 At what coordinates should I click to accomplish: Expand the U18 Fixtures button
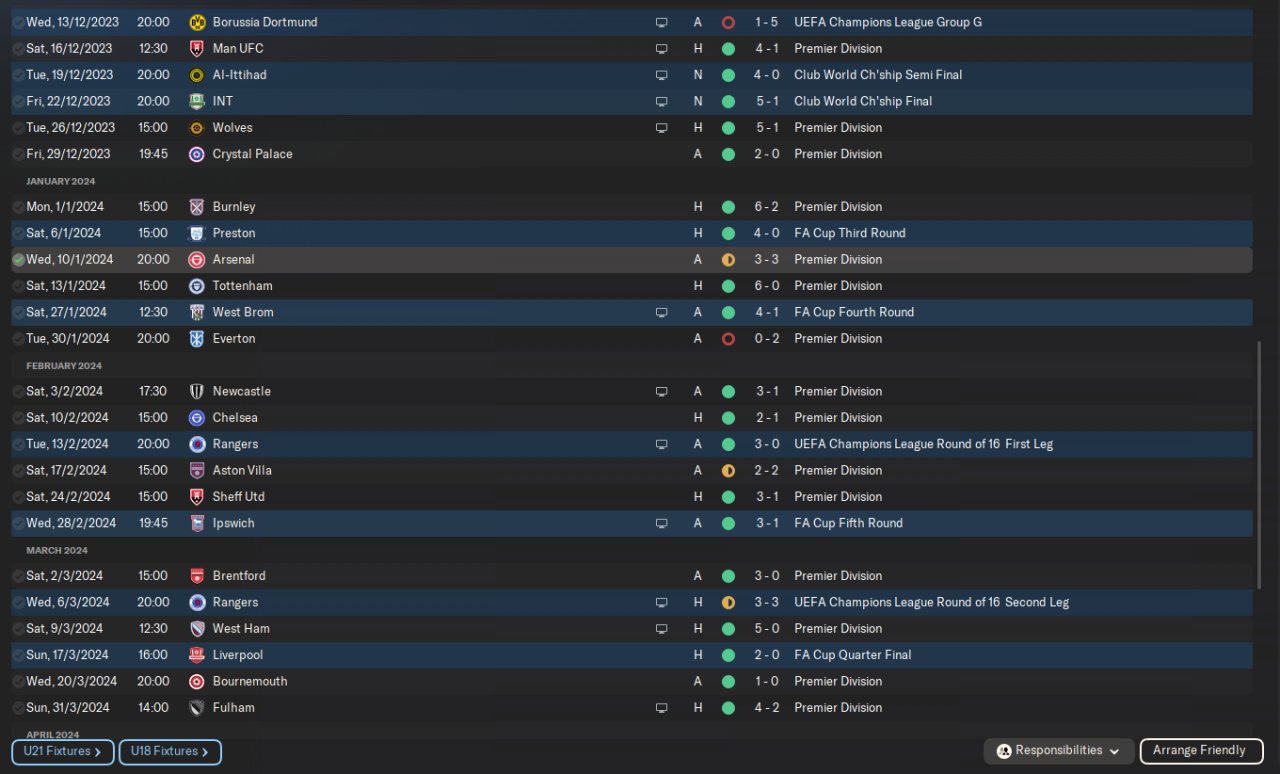[170, 752]
